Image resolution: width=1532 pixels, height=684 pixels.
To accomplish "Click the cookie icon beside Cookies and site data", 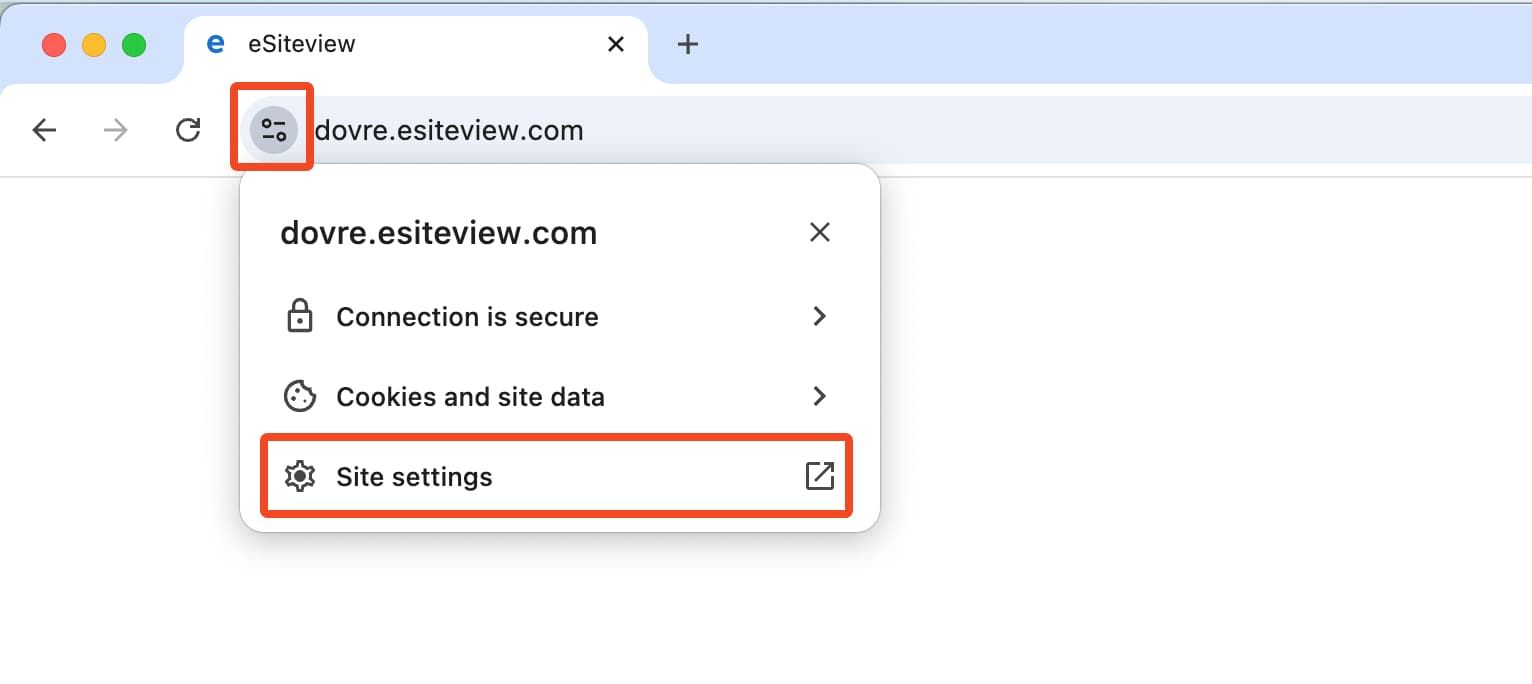I will point(299,396).
